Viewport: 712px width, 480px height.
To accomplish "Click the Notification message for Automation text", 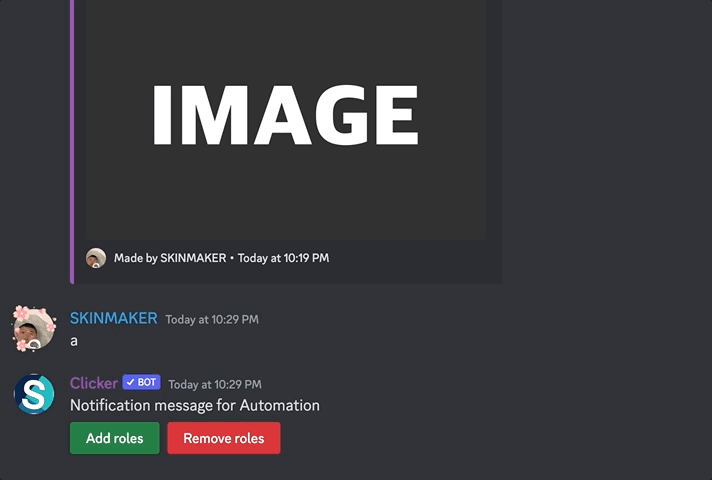I will click(194, 405).
